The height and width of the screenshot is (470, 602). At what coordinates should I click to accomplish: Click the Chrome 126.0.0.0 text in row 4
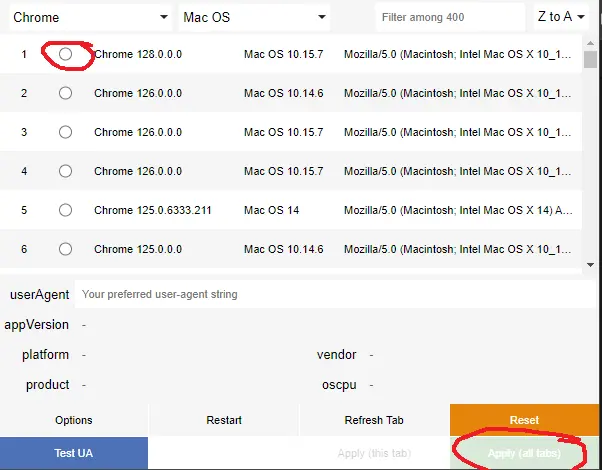coord(138,171)
